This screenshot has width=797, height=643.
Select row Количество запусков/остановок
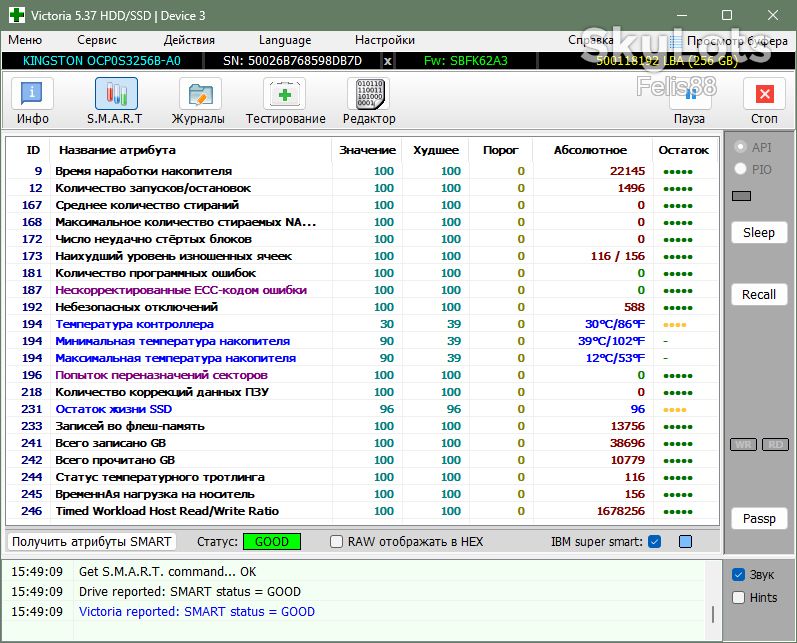(x=362, y=188)
